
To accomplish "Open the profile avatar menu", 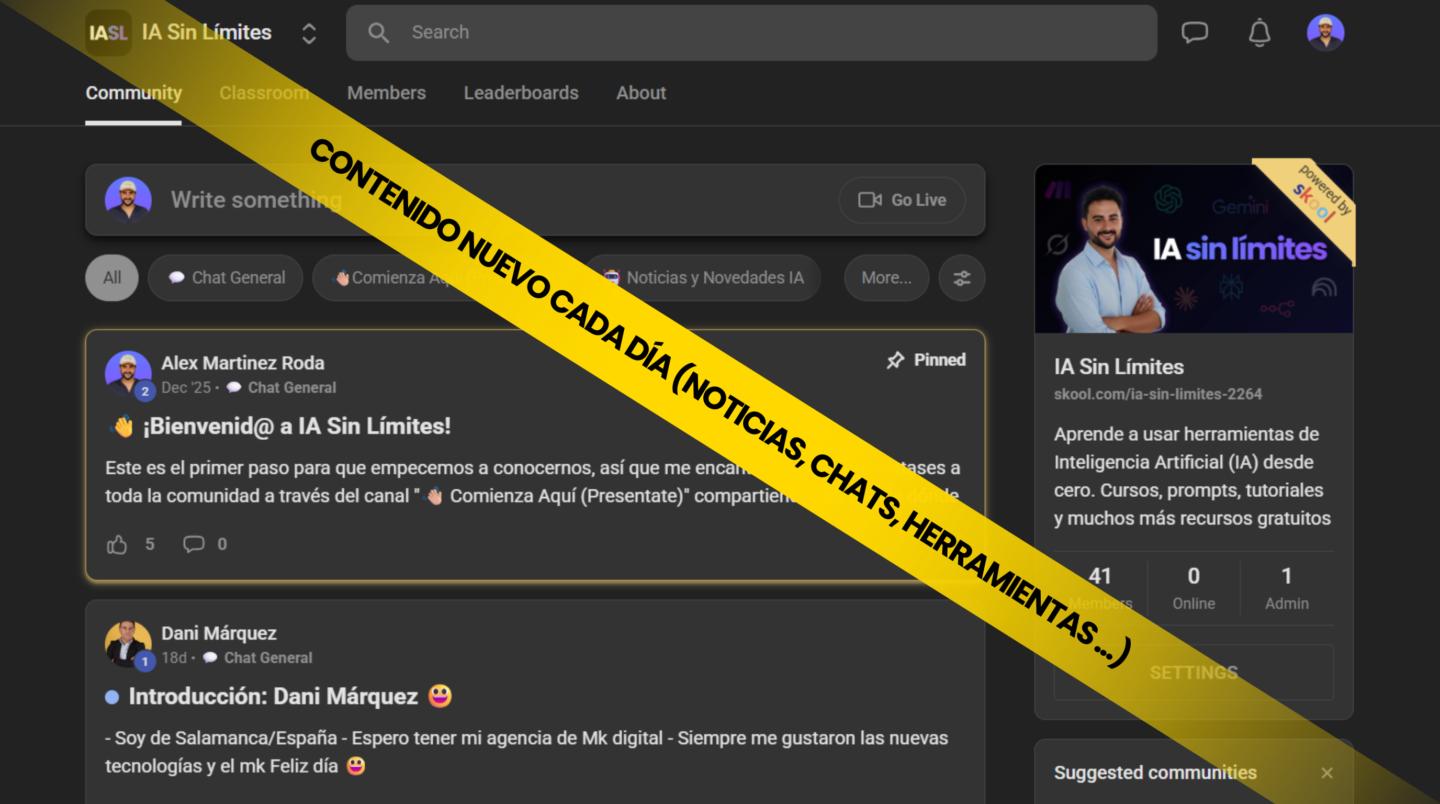I will click(x=1325, y=33).
